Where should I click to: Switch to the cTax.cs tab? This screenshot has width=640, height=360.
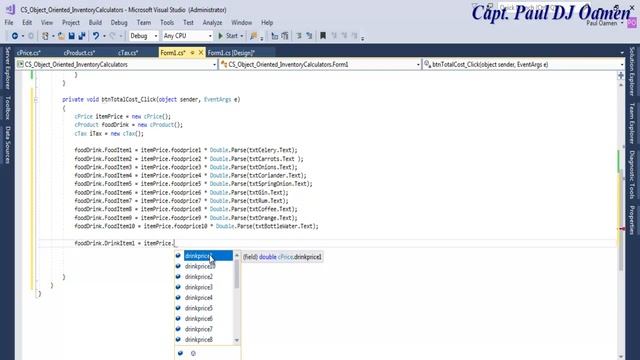tap(128, 53)
